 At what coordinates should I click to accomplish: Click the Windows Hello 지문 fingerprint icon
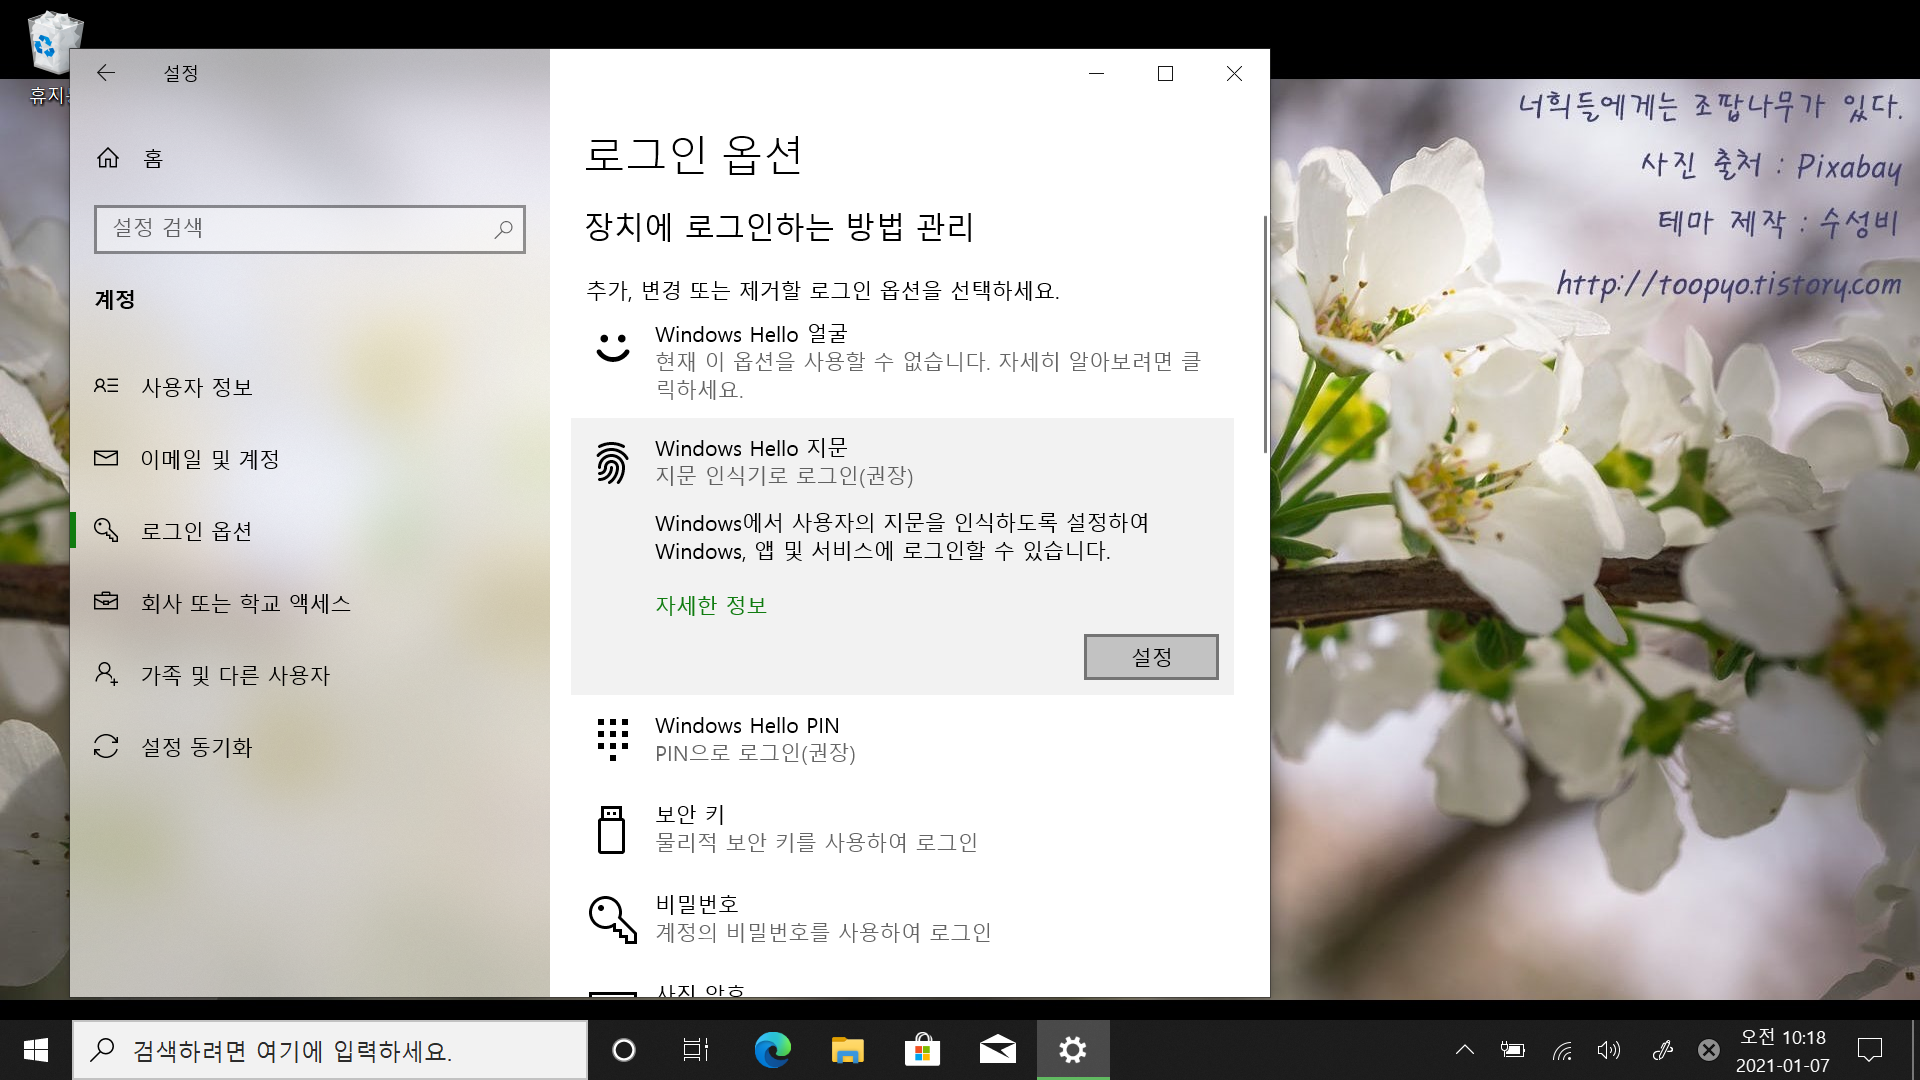point(612,462)
